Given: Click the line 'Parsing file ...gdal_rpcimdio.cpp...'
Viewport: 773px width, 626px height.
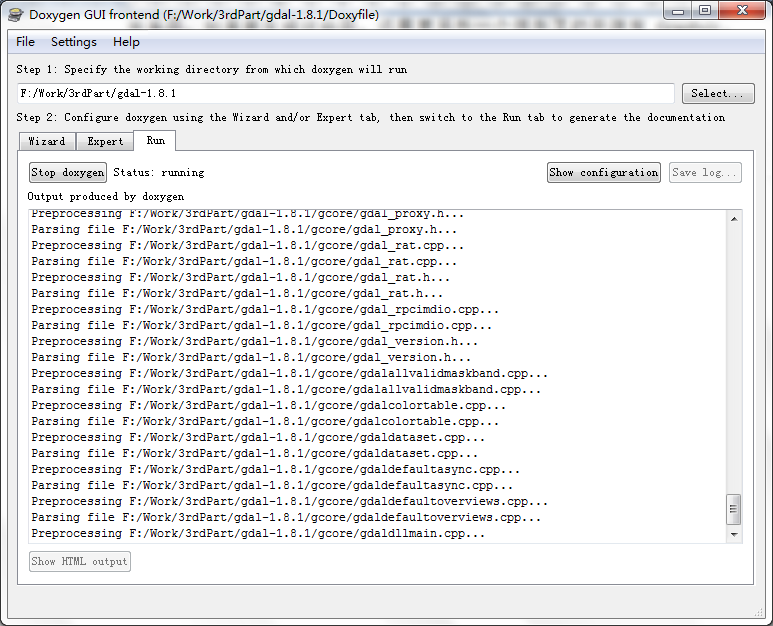Looking at the screenshot, I should pos(262,325).
